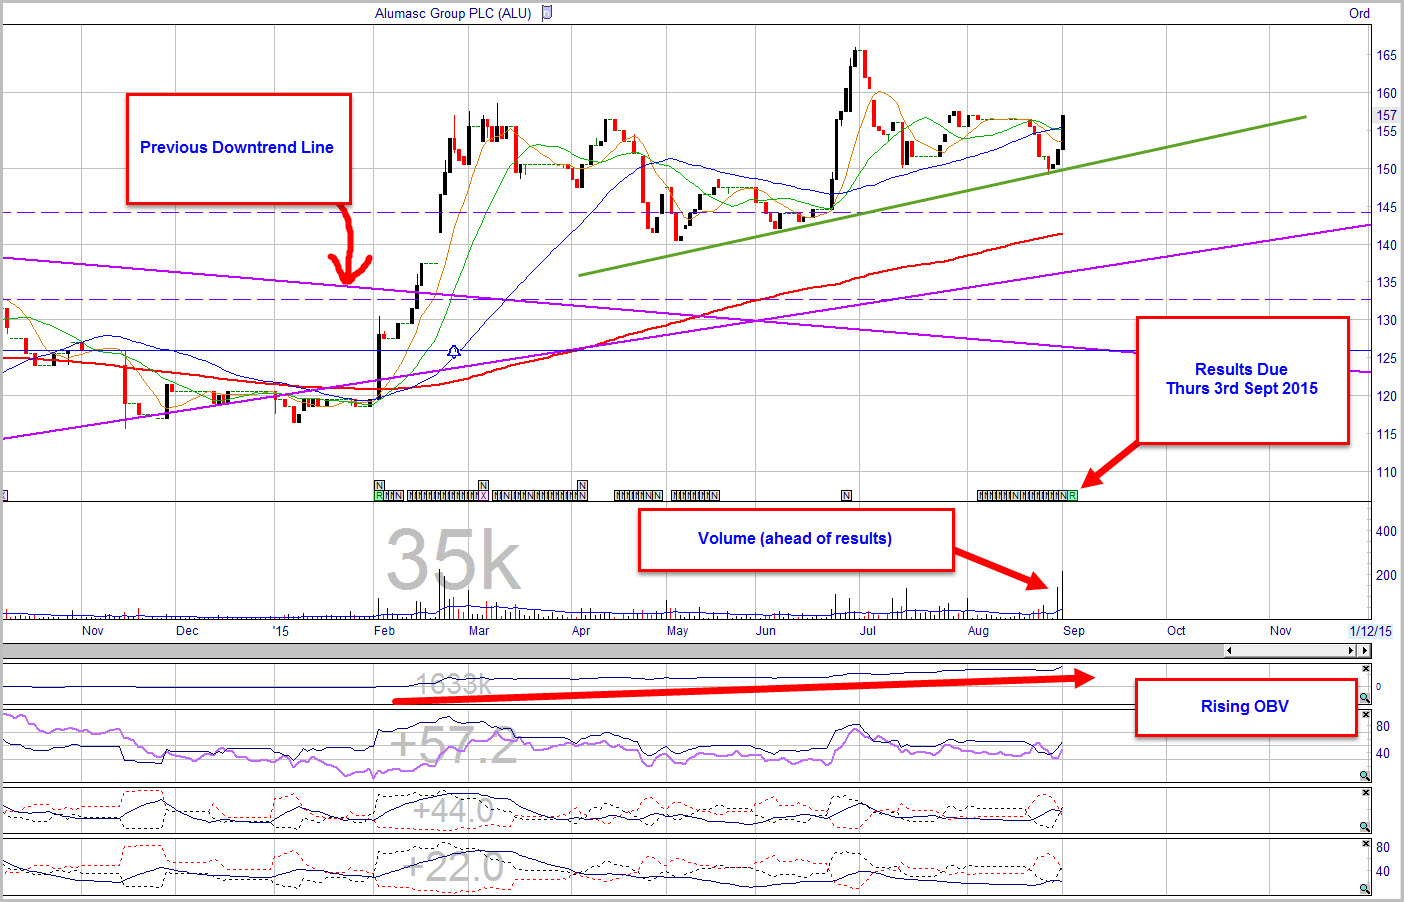Click magnifier icon in the OBV indicator panel

click(x=1365, y=697)
